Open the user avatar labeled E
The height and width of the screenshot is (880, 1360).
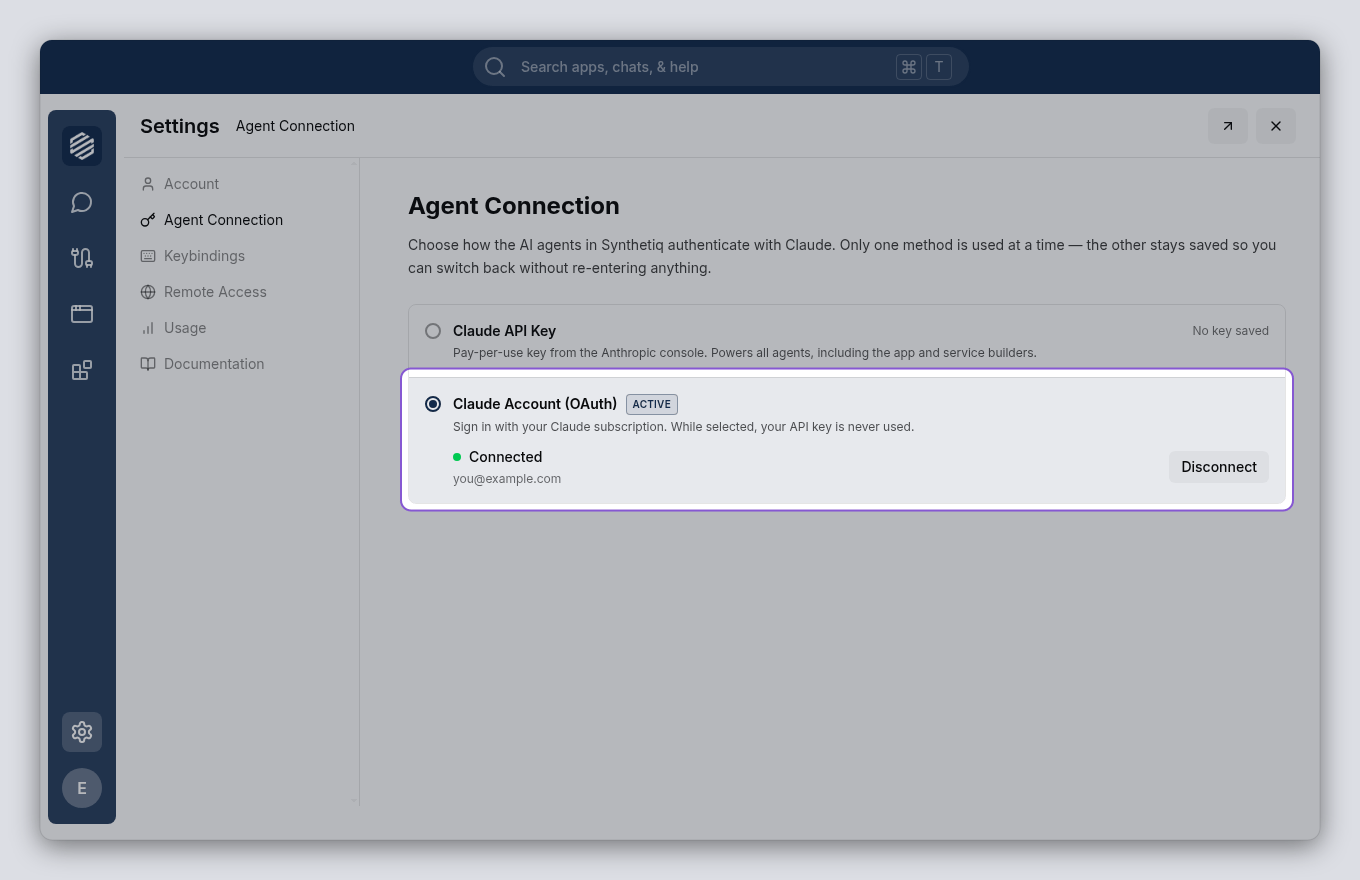click(82, 788)
